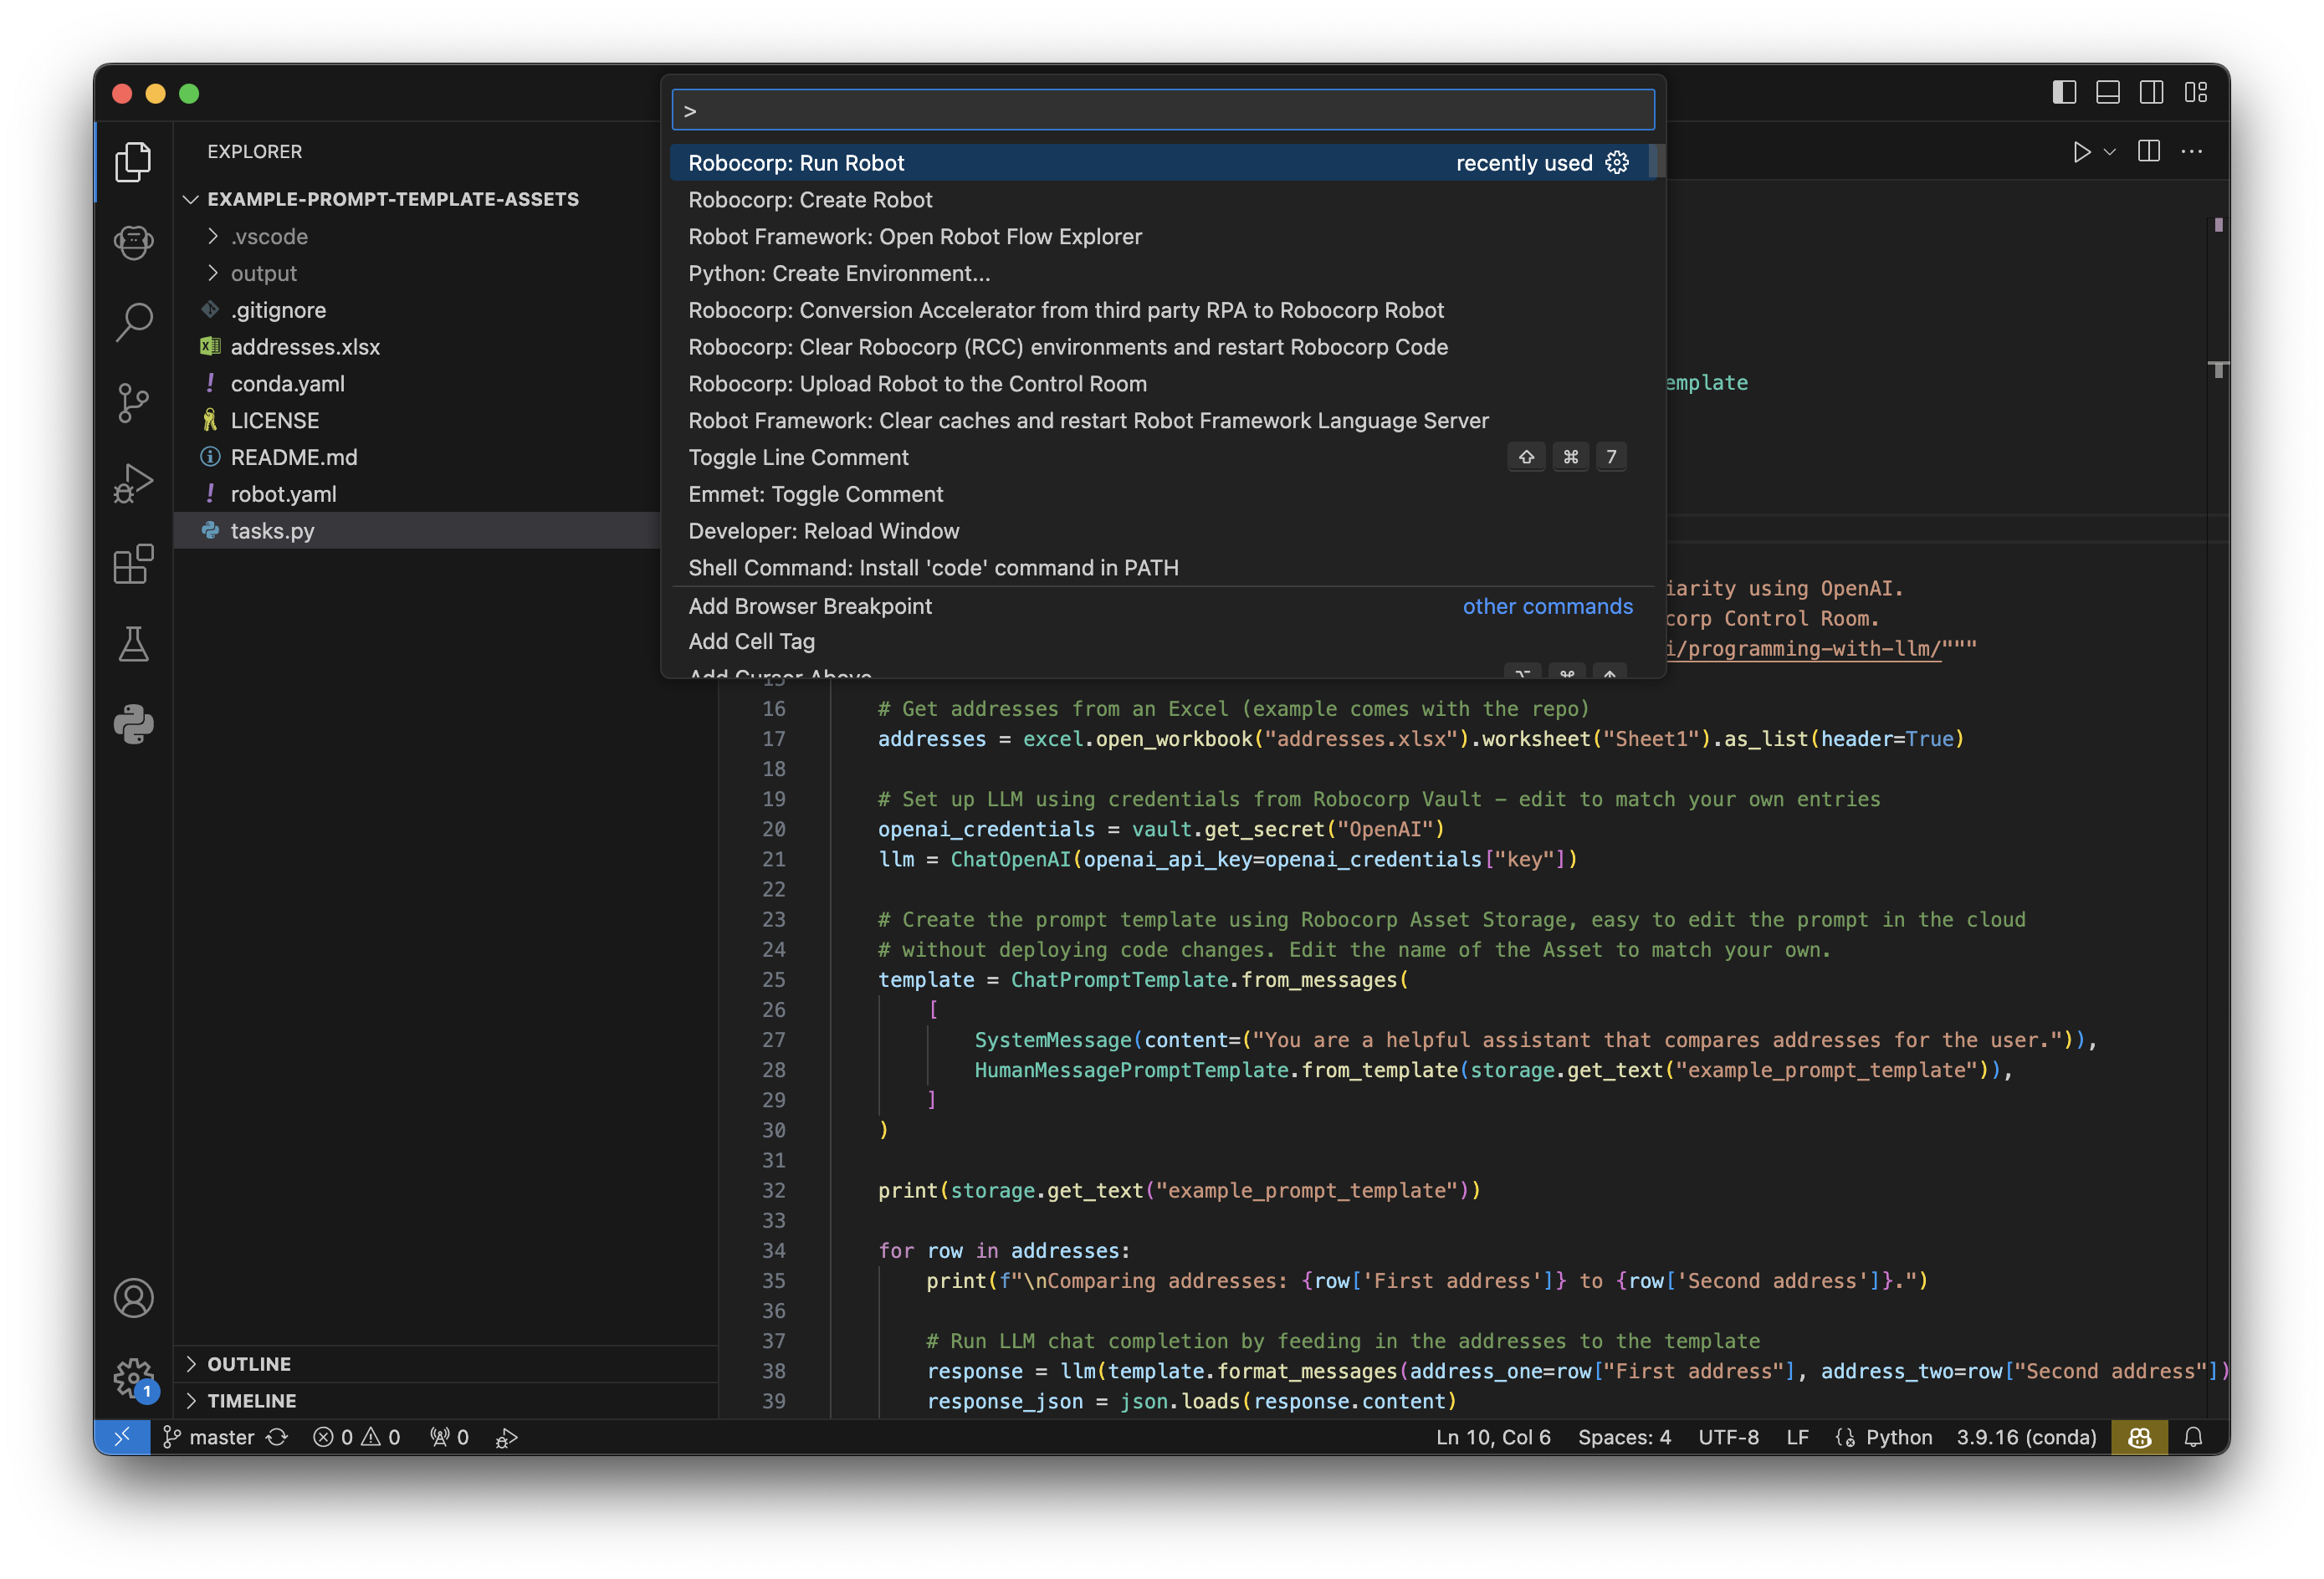Open the Search view

tap(133, 322)
